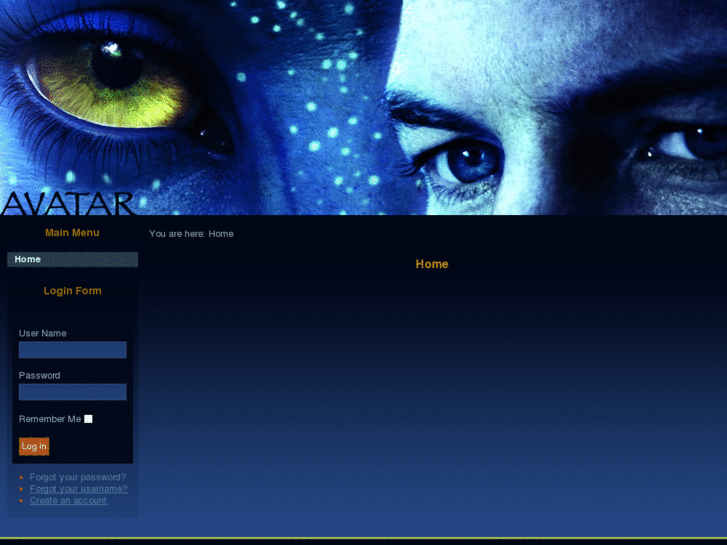Click the orange Log in button
The width and height of the screenshot is (727, 545).
point(34,446)
